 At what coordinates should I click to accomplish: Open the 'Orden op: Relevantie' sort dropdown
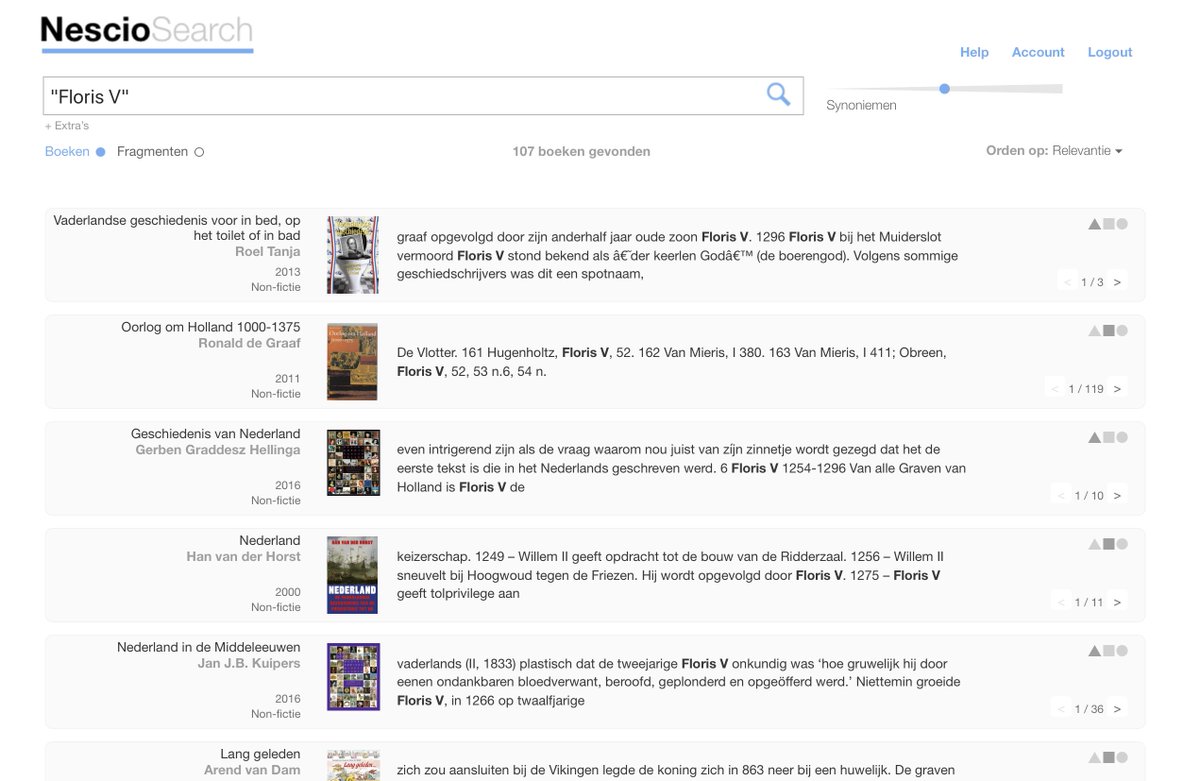click(1052, 150)
